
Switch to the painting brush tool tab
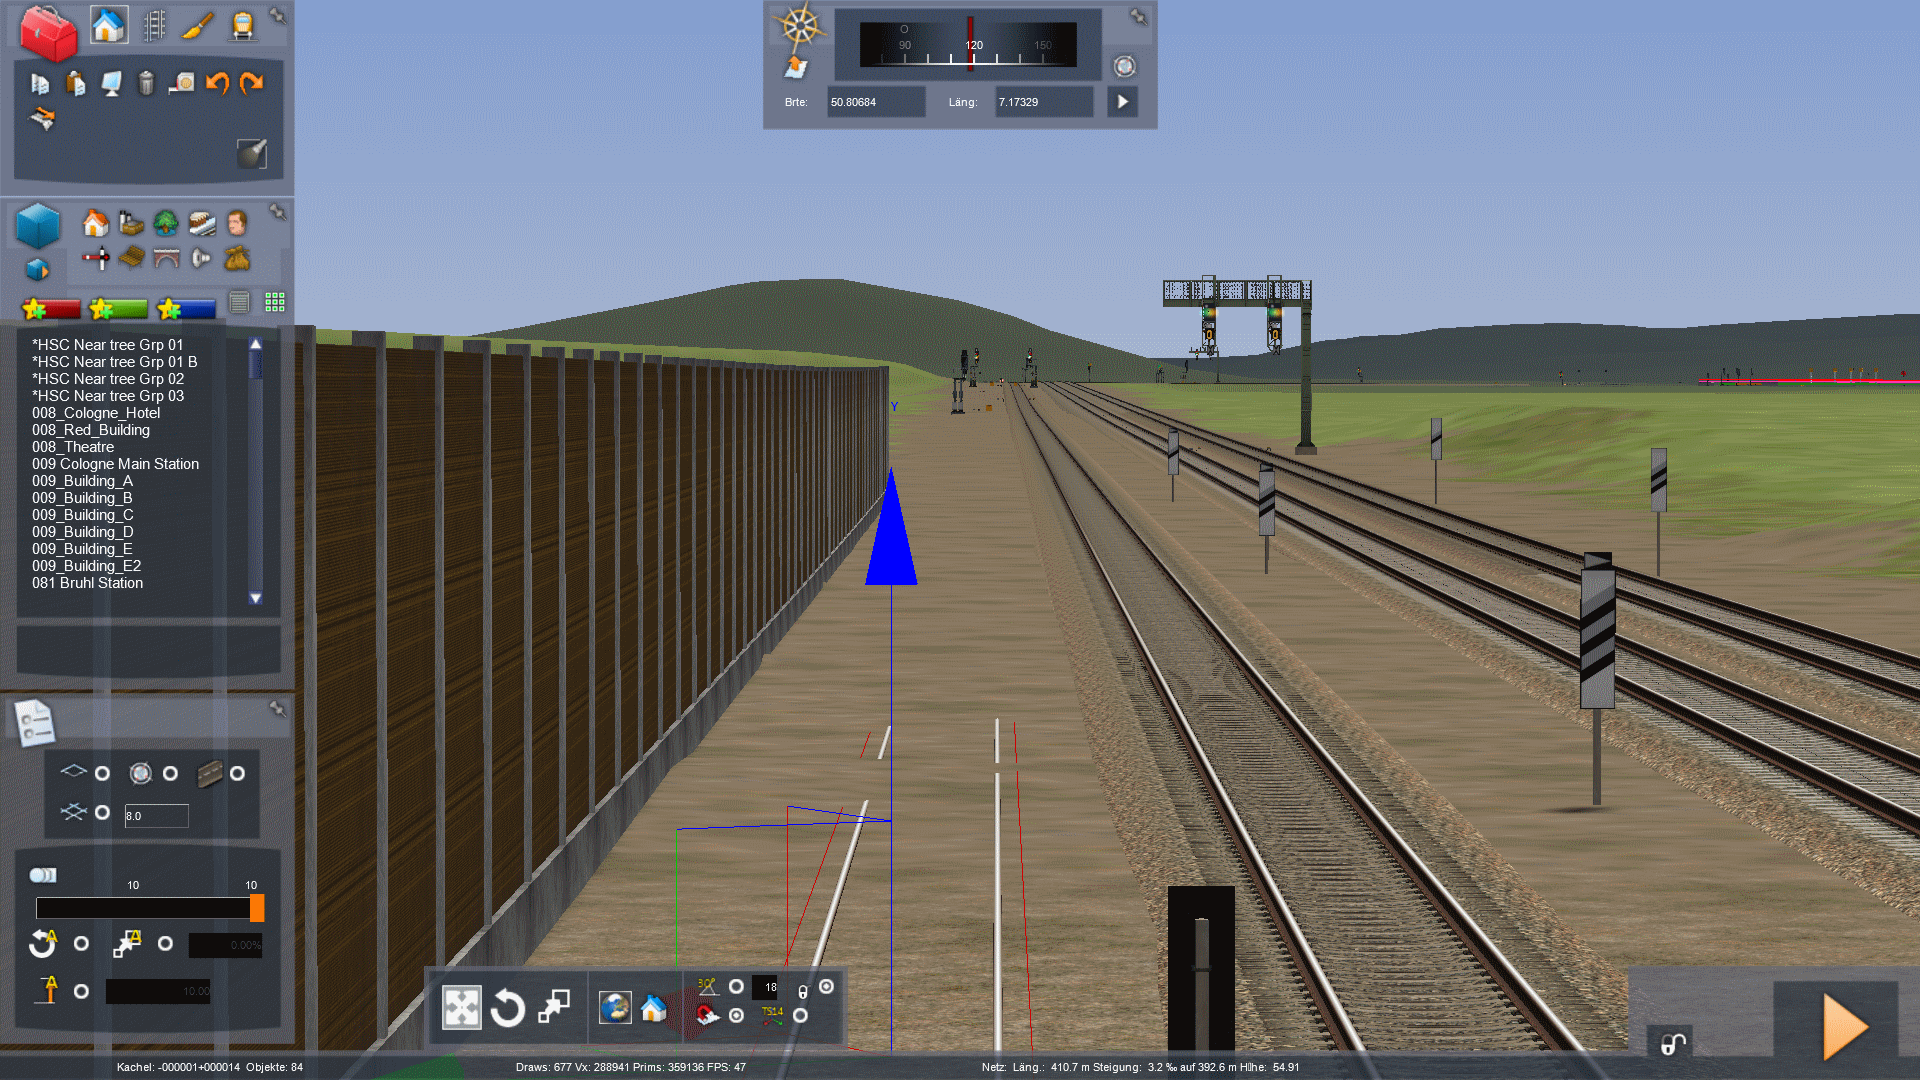point(197,25)
